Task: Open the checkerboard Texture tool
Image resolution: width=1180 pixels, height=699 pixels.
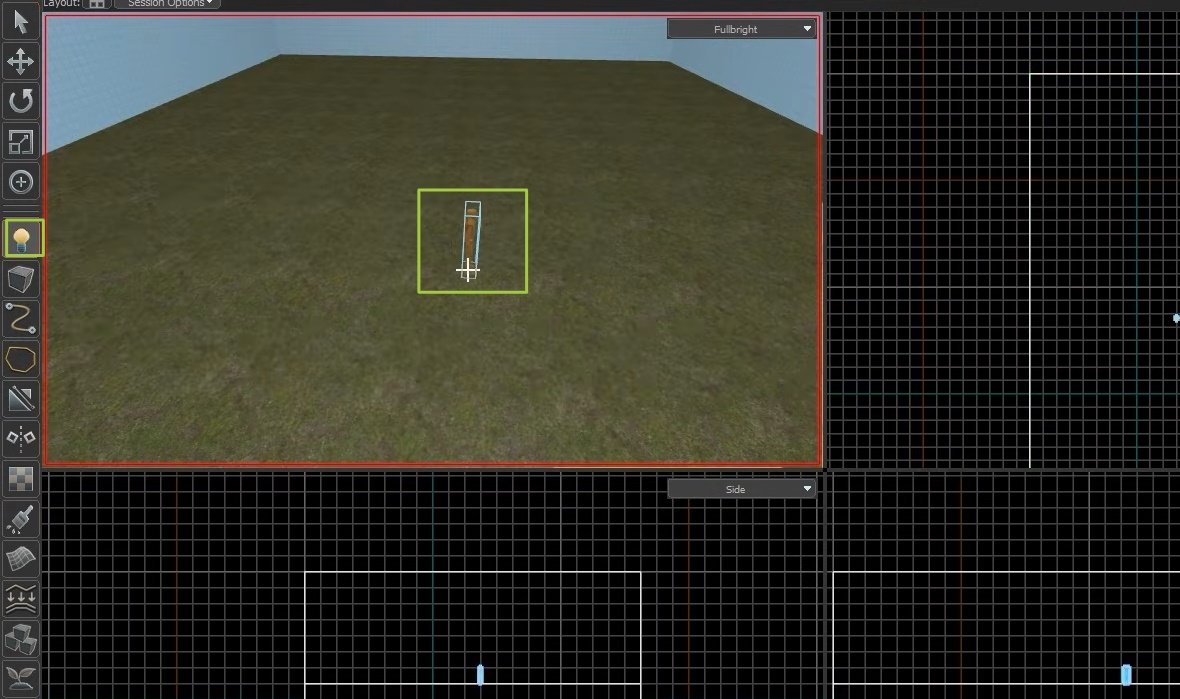Action: click(21, 478)
